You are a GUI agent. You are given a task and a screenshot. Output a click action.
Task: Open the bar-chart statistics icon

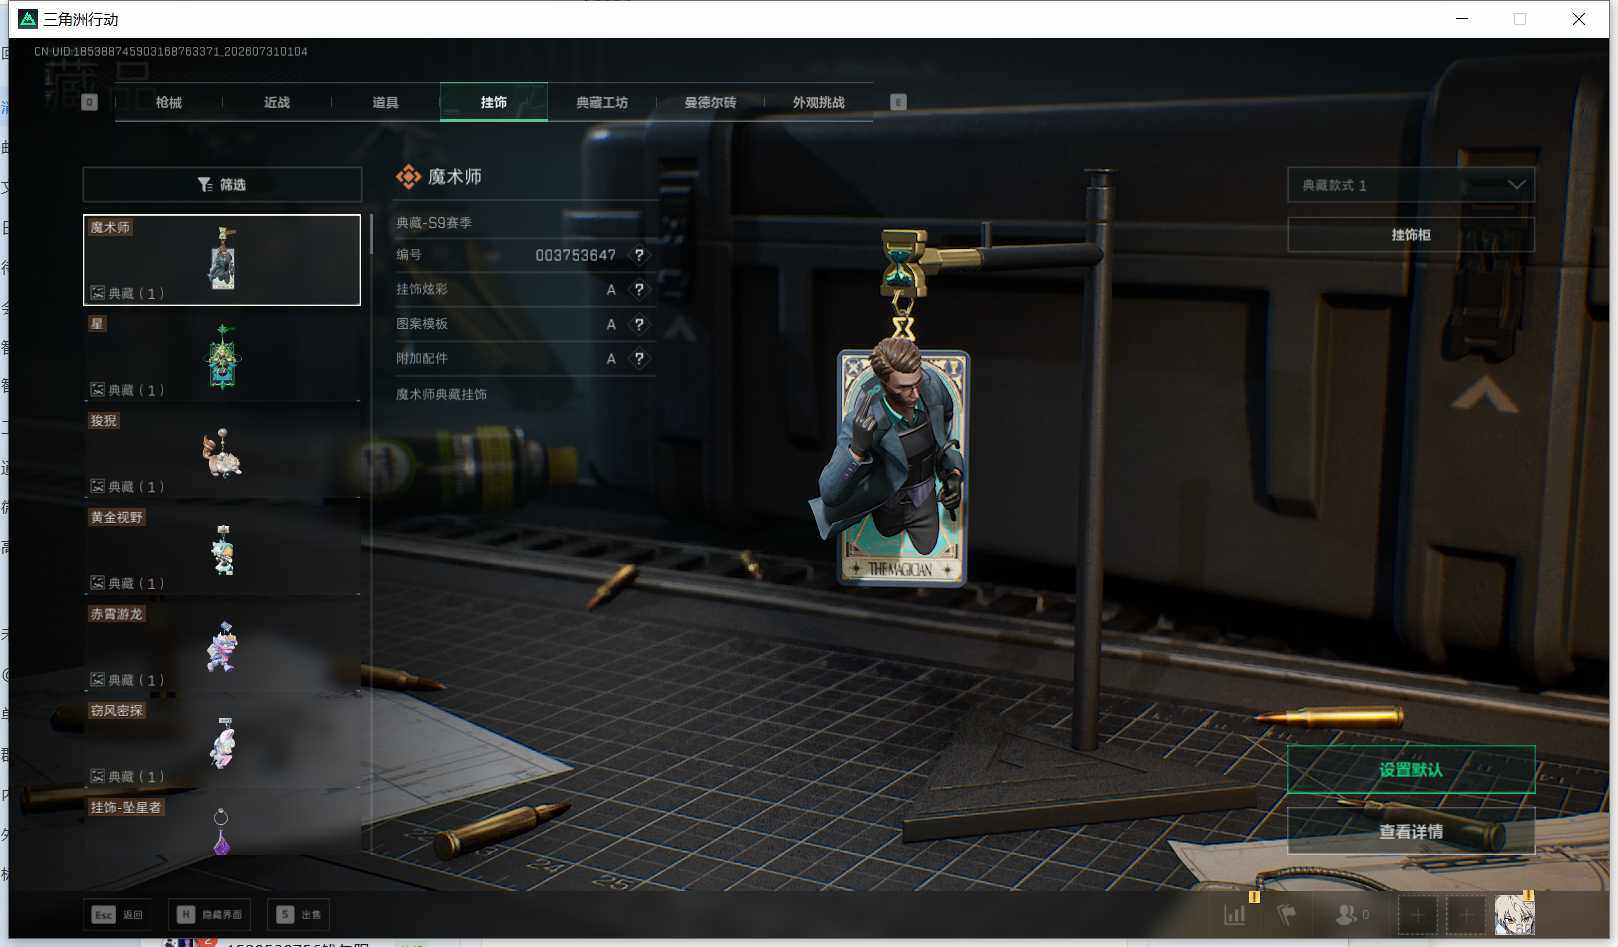point(1235,914)
